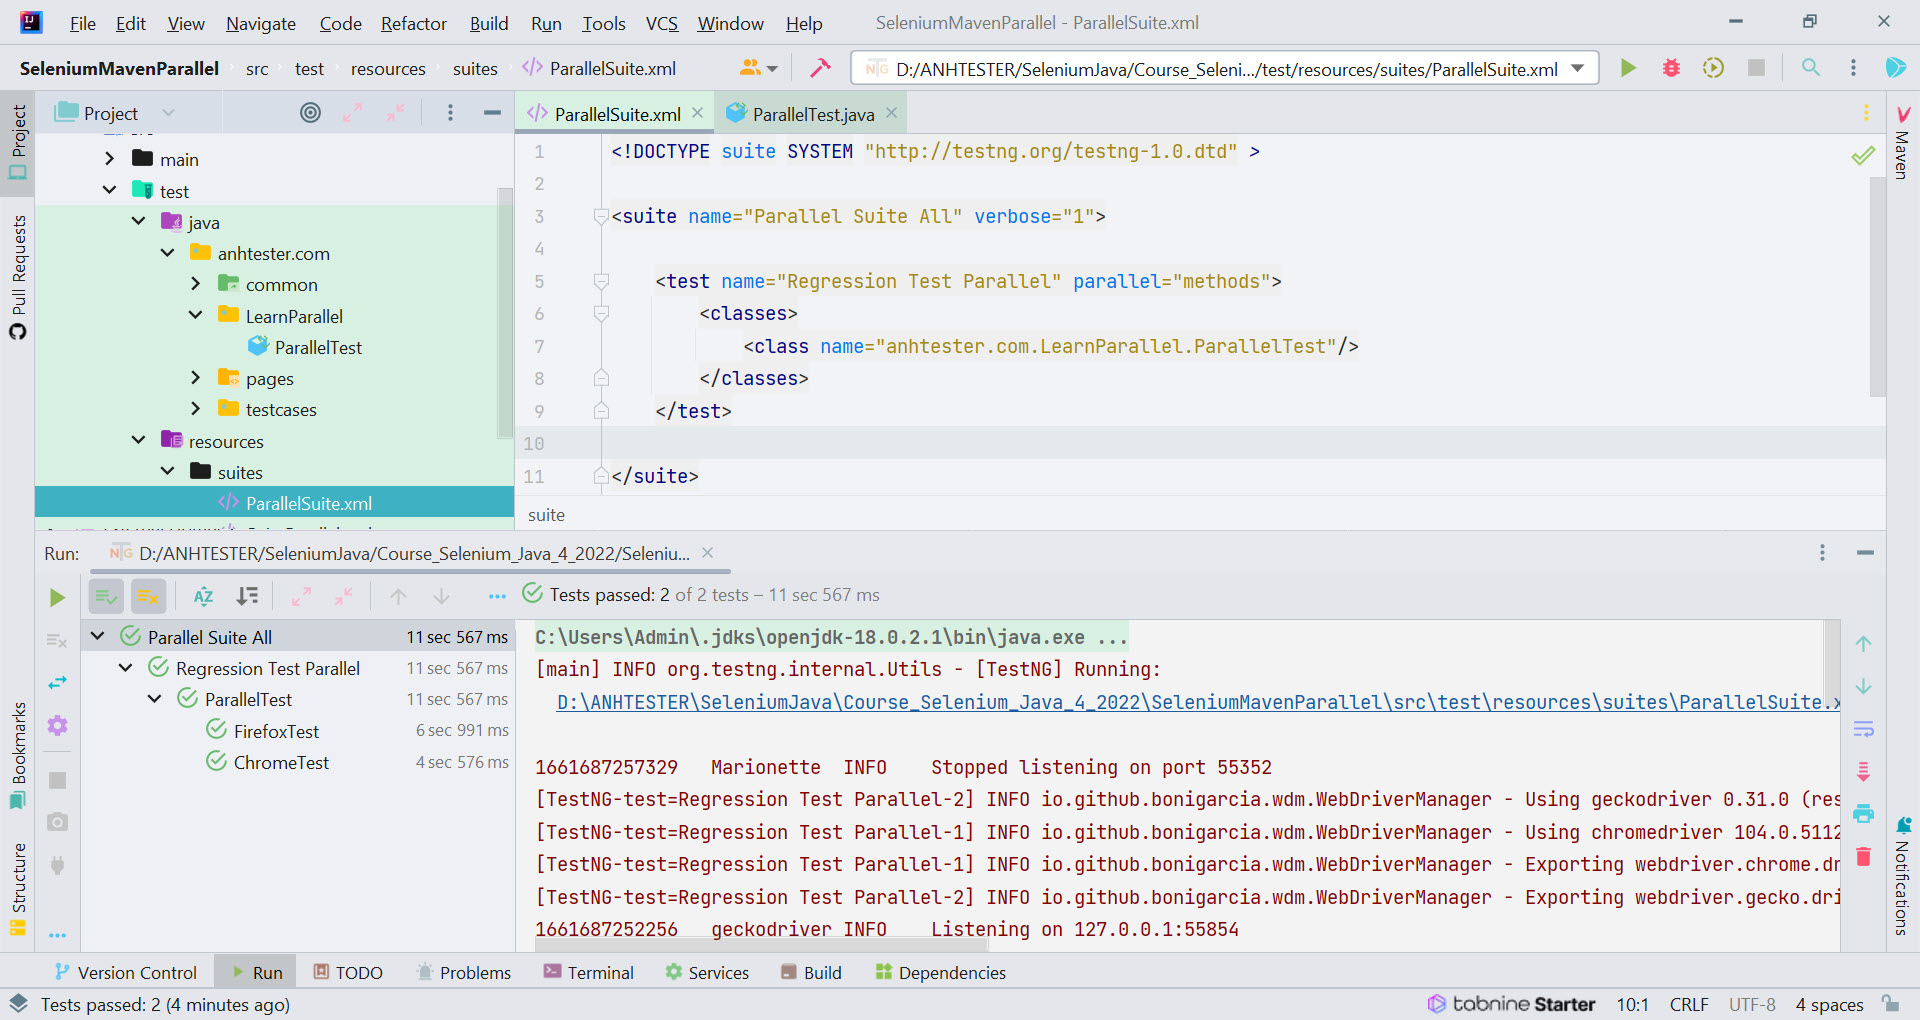Collapse the java folder node
1920x1020 pixels.
click(x=139, y=221)
